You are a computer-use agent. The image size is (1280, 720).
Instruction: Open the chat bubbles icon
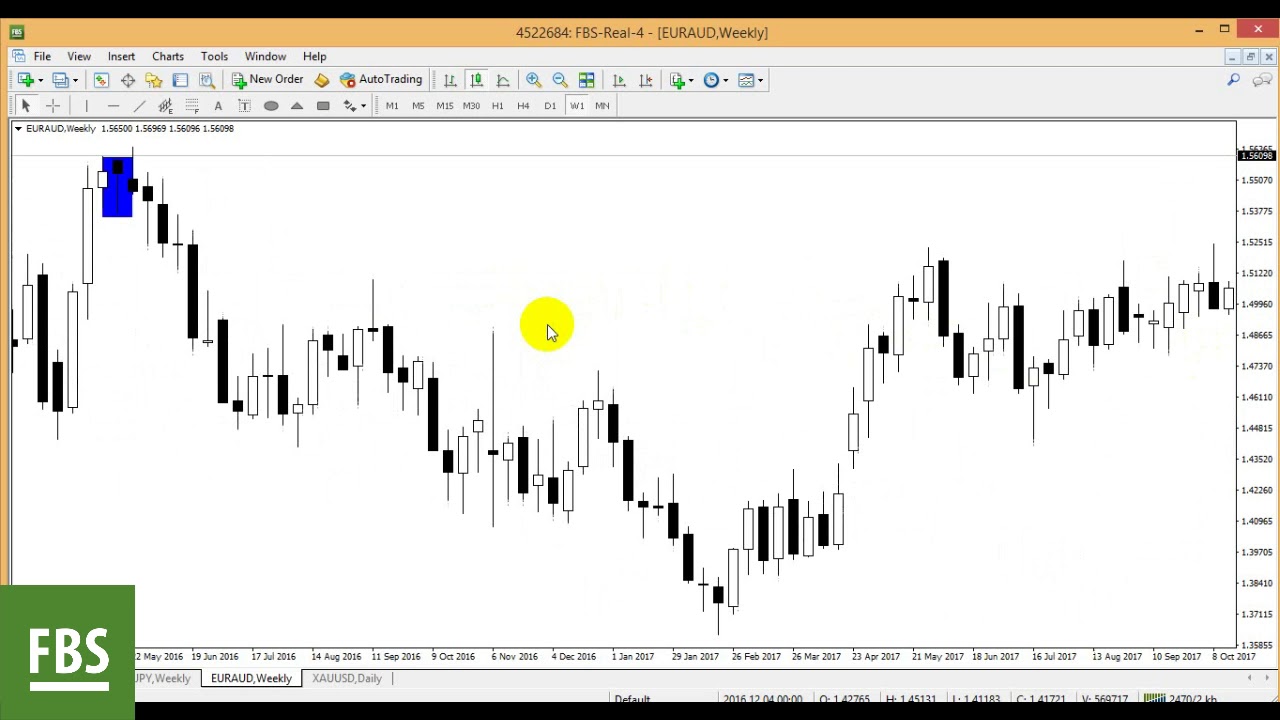pyautogui.click(x=1263, y=80)
